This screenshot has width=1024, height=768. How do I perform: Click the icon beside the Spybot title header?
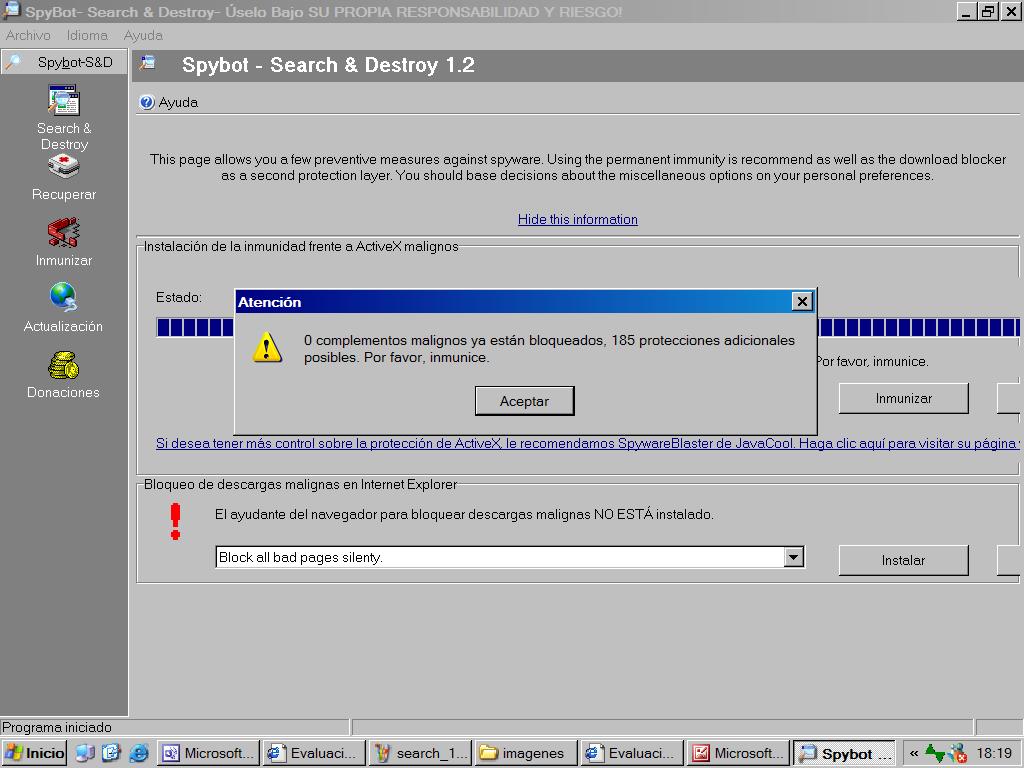click(148, 63)
